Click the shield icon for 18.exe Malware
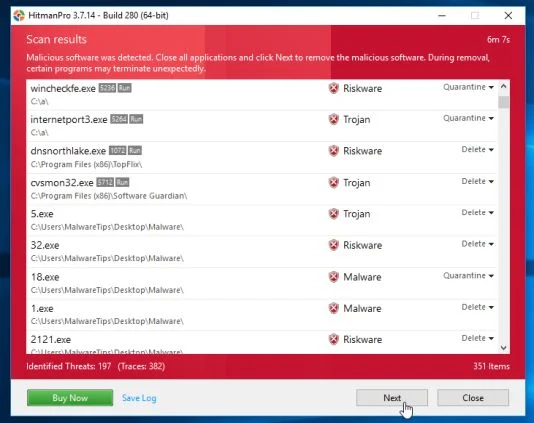The width and height of the screenshot is (534, 423). point(333,277)
